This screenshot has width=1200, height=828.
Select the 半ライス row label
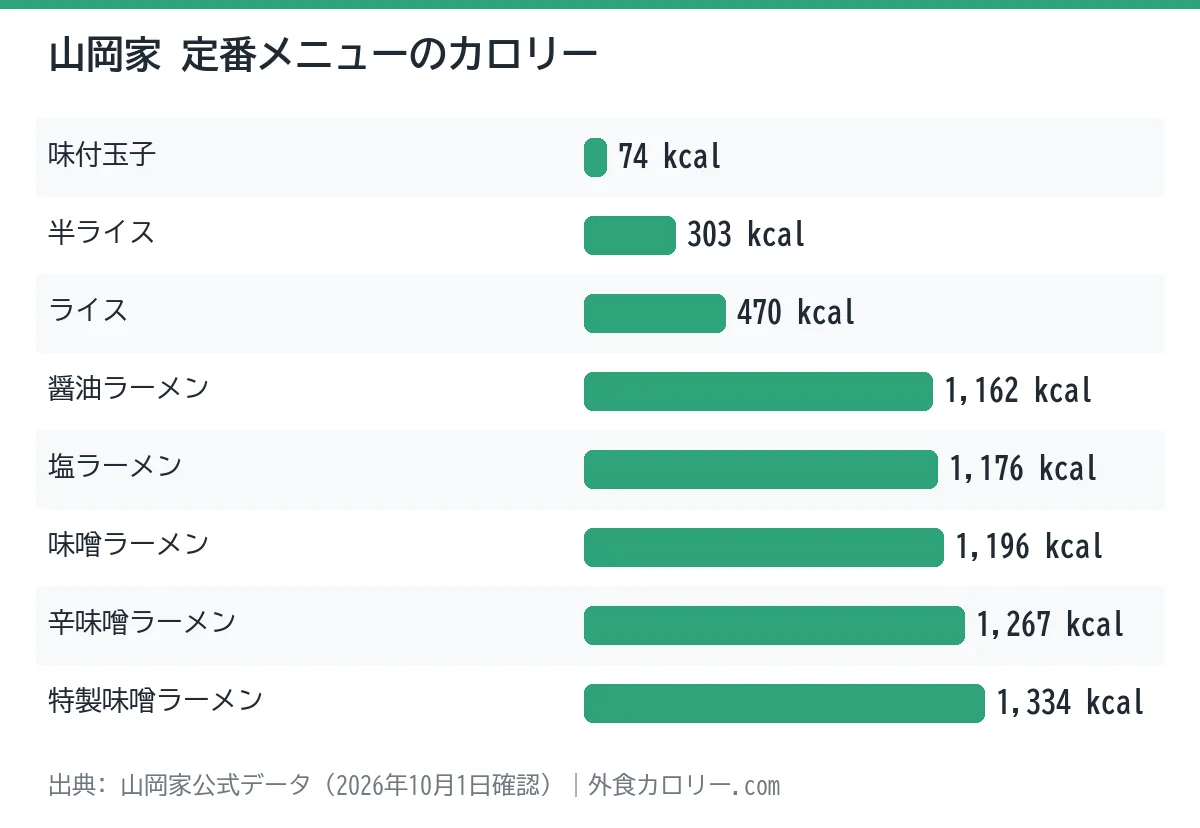[102, 232]
